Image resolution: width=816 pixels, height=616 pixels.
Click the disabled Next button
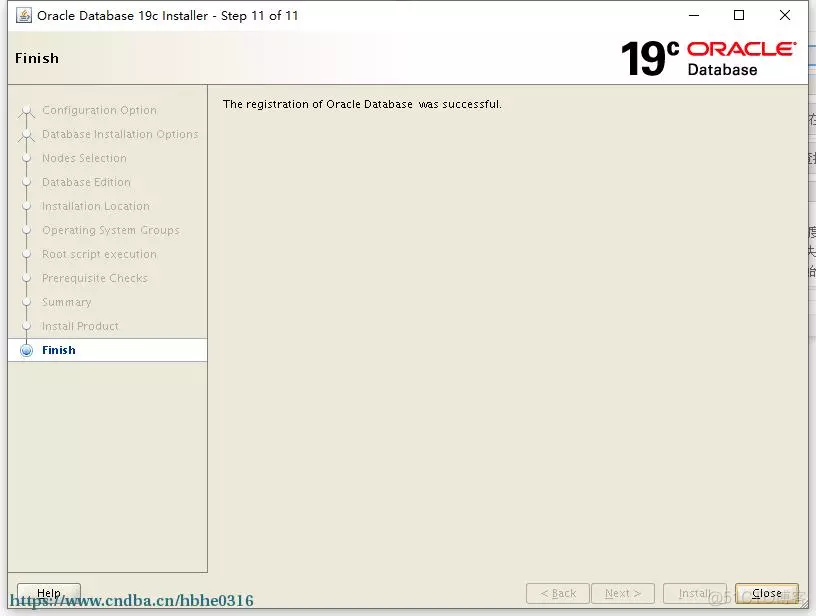point(623,593)
